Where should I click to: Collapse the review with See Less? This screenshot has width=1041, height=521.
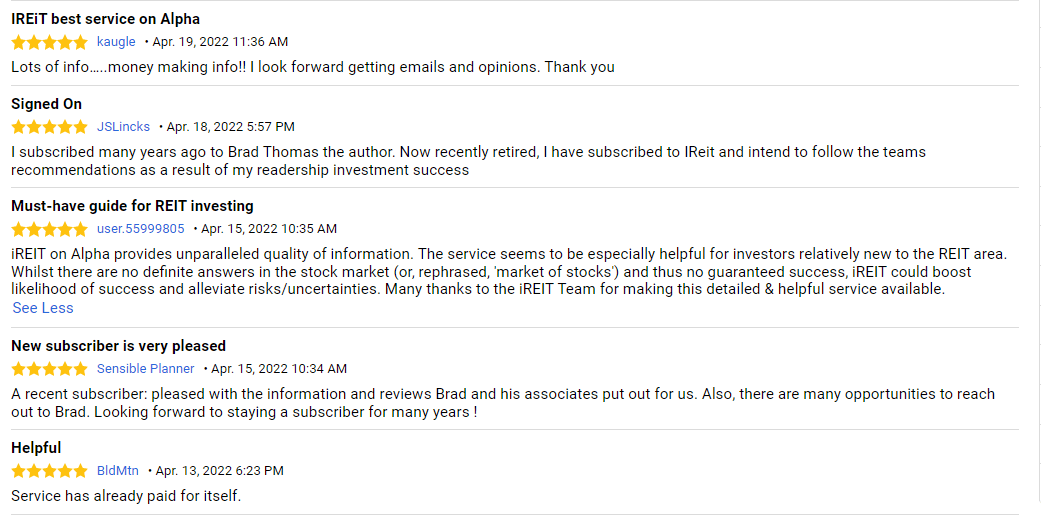43,308
